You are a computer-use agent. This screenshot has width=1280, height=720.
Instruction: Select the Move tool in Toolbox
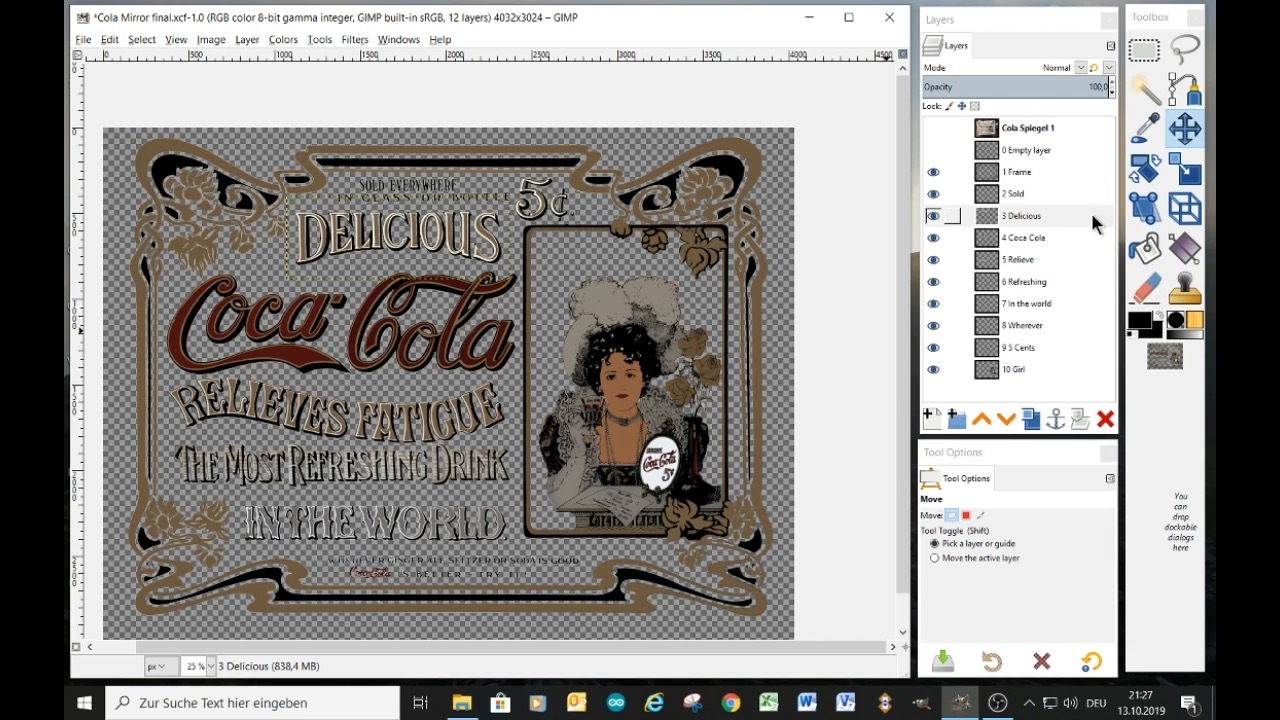pos(1185,129)
